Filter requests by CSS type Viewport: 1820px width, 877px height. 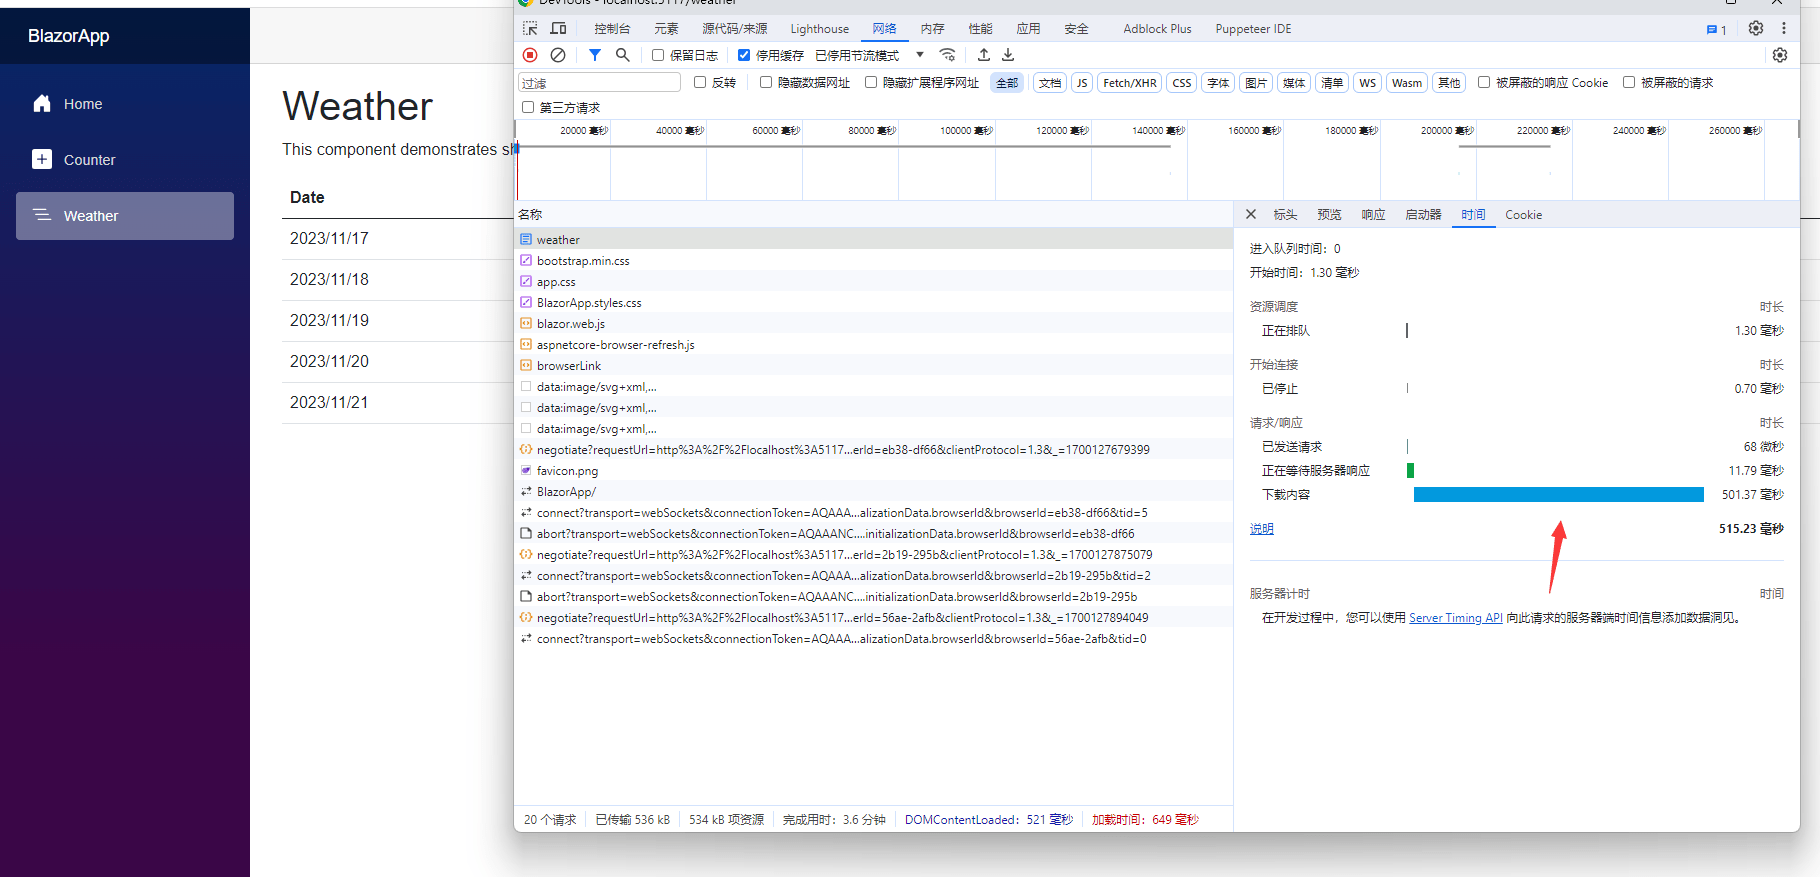click(x=1182, y=83)
